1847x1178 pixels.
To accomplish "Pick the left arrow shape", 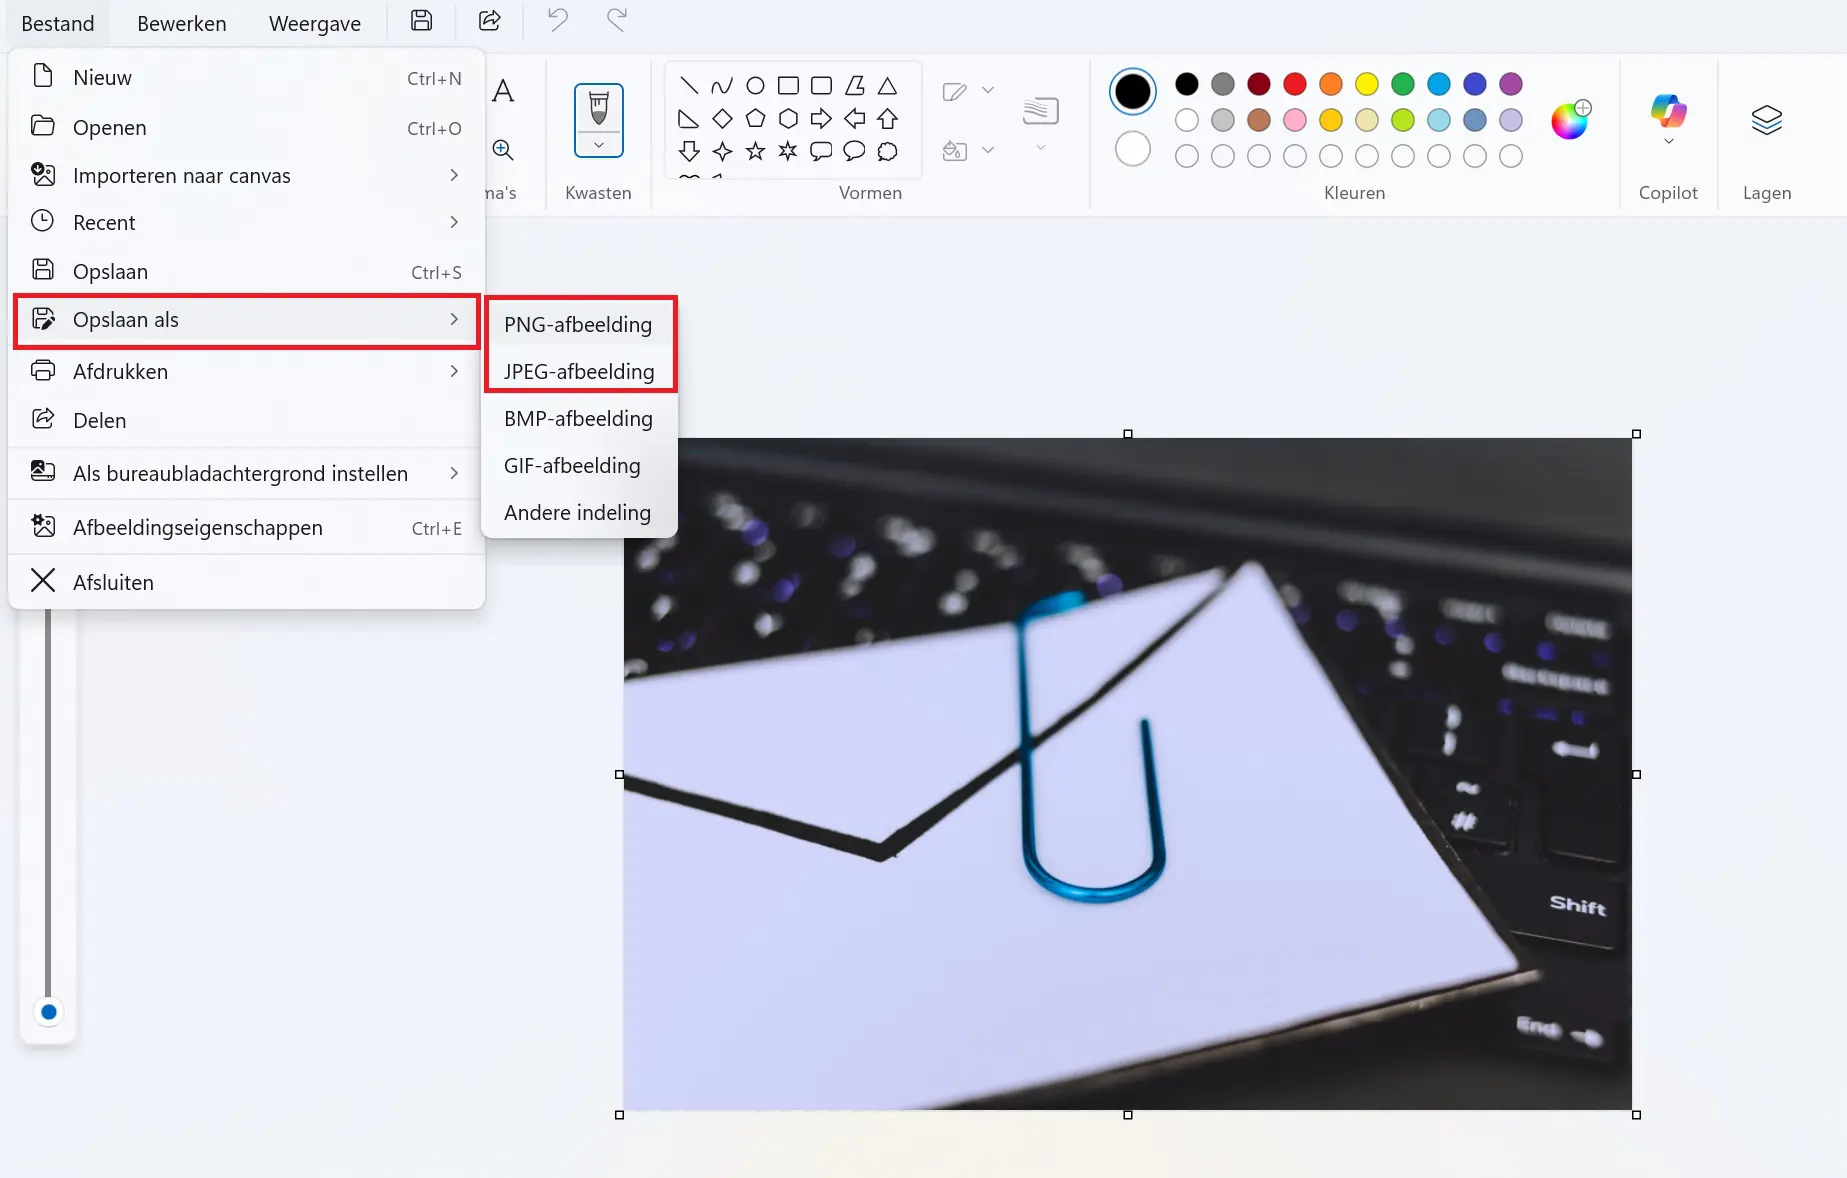I will [x=855, y=119].
